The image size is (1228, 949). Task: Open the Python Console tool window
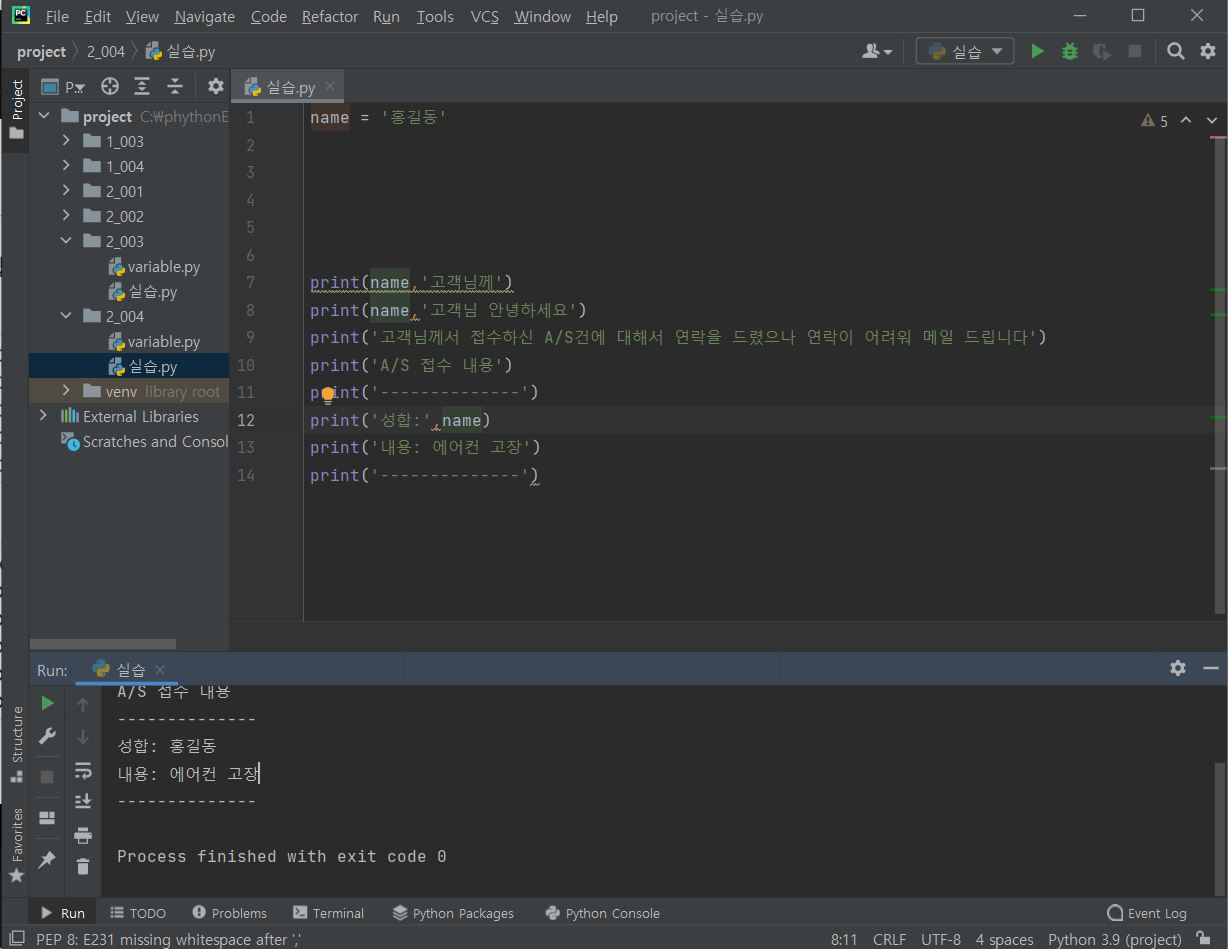602,913
